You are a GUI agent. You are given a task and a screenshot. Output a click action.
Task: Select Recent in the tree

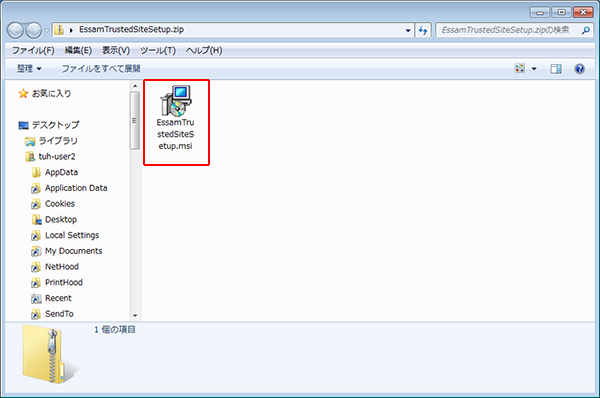tap(58, 298)
